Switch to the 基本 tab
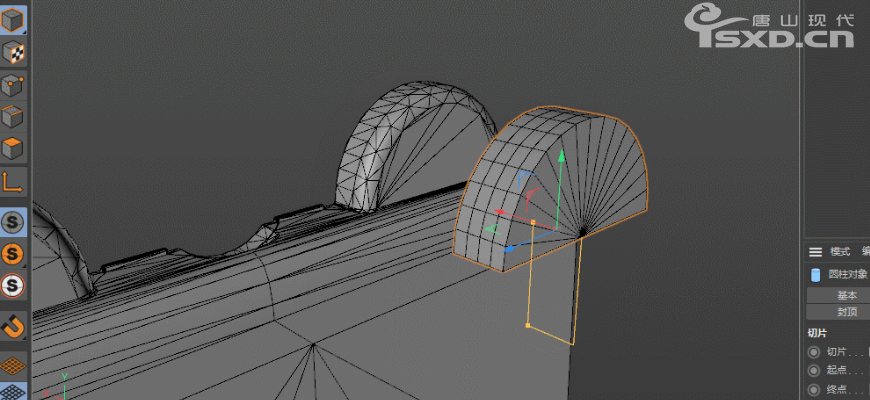Image resolution: width=870 pixels, height=400 pixels. (x=846, y=295)
